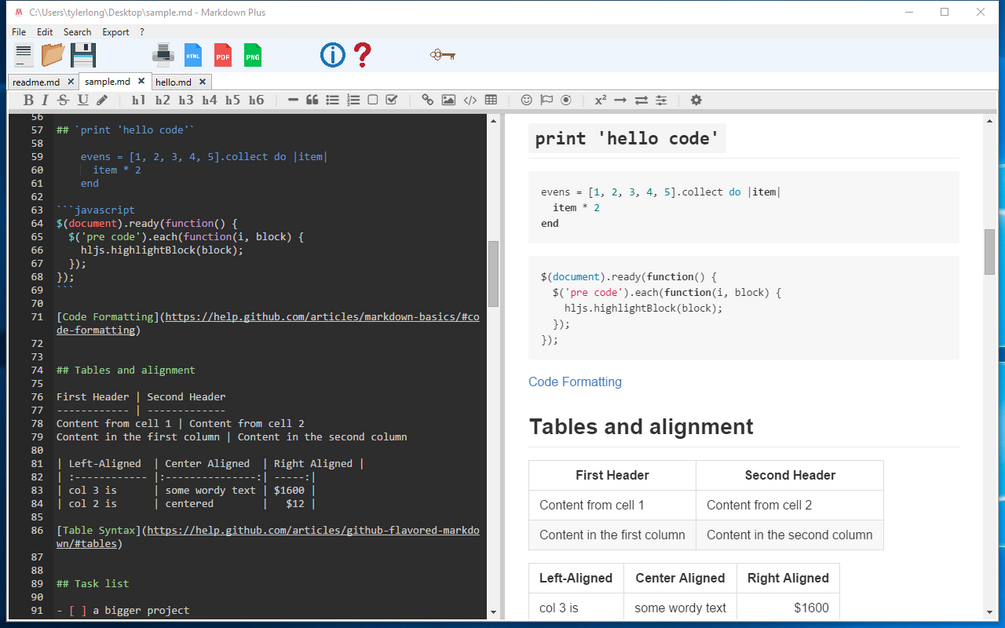
Task: Click the sliders icon in formatting toolbar
Action: point(661,100)
